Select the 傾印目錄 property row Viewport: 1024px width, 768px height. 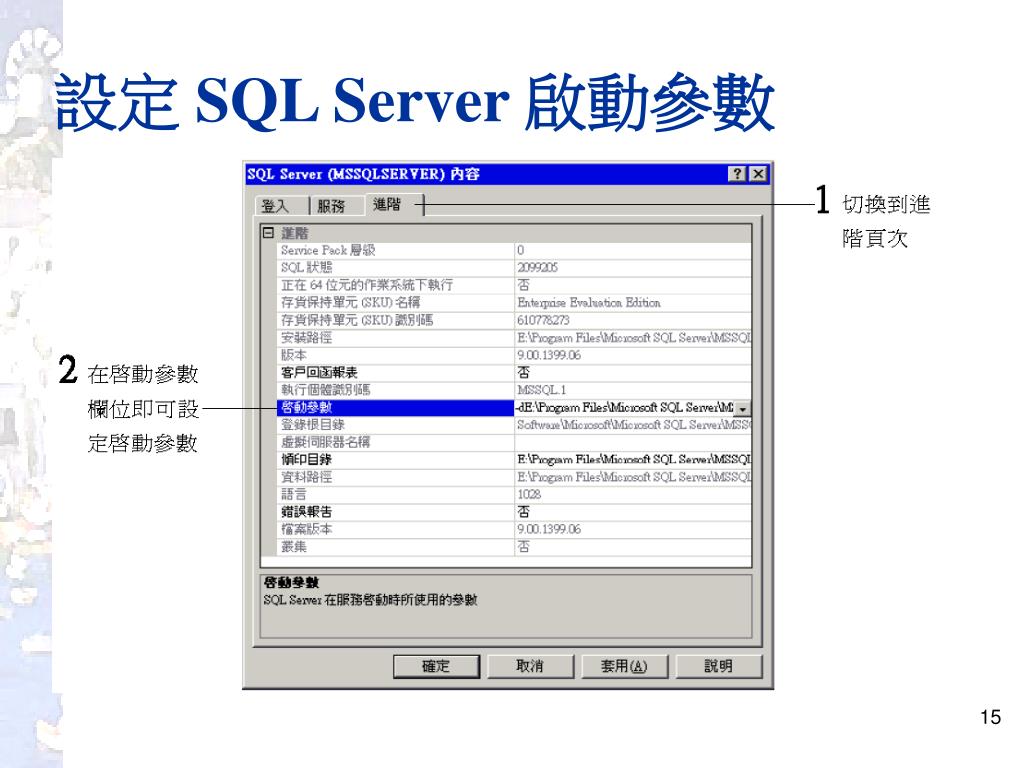[515, 460]
